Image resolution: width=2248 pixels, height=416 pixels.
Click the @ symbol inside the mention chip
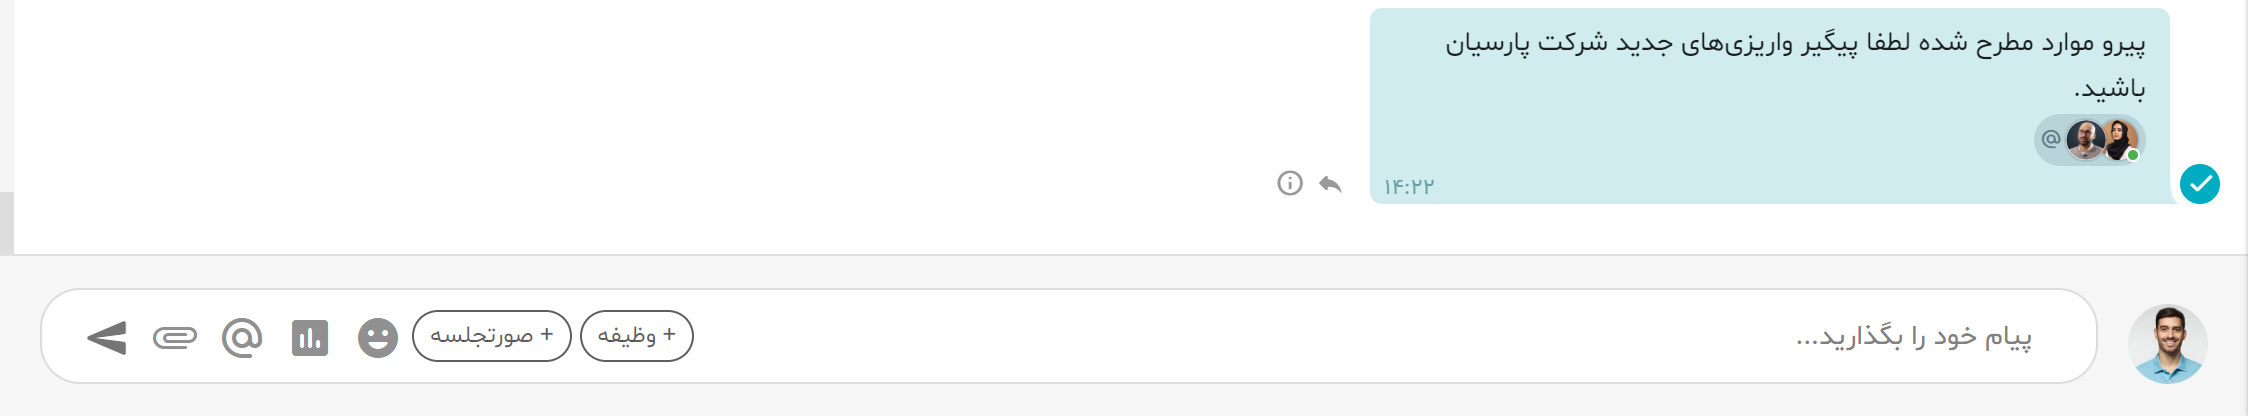pyautogui.click(x=2051, y=139)
